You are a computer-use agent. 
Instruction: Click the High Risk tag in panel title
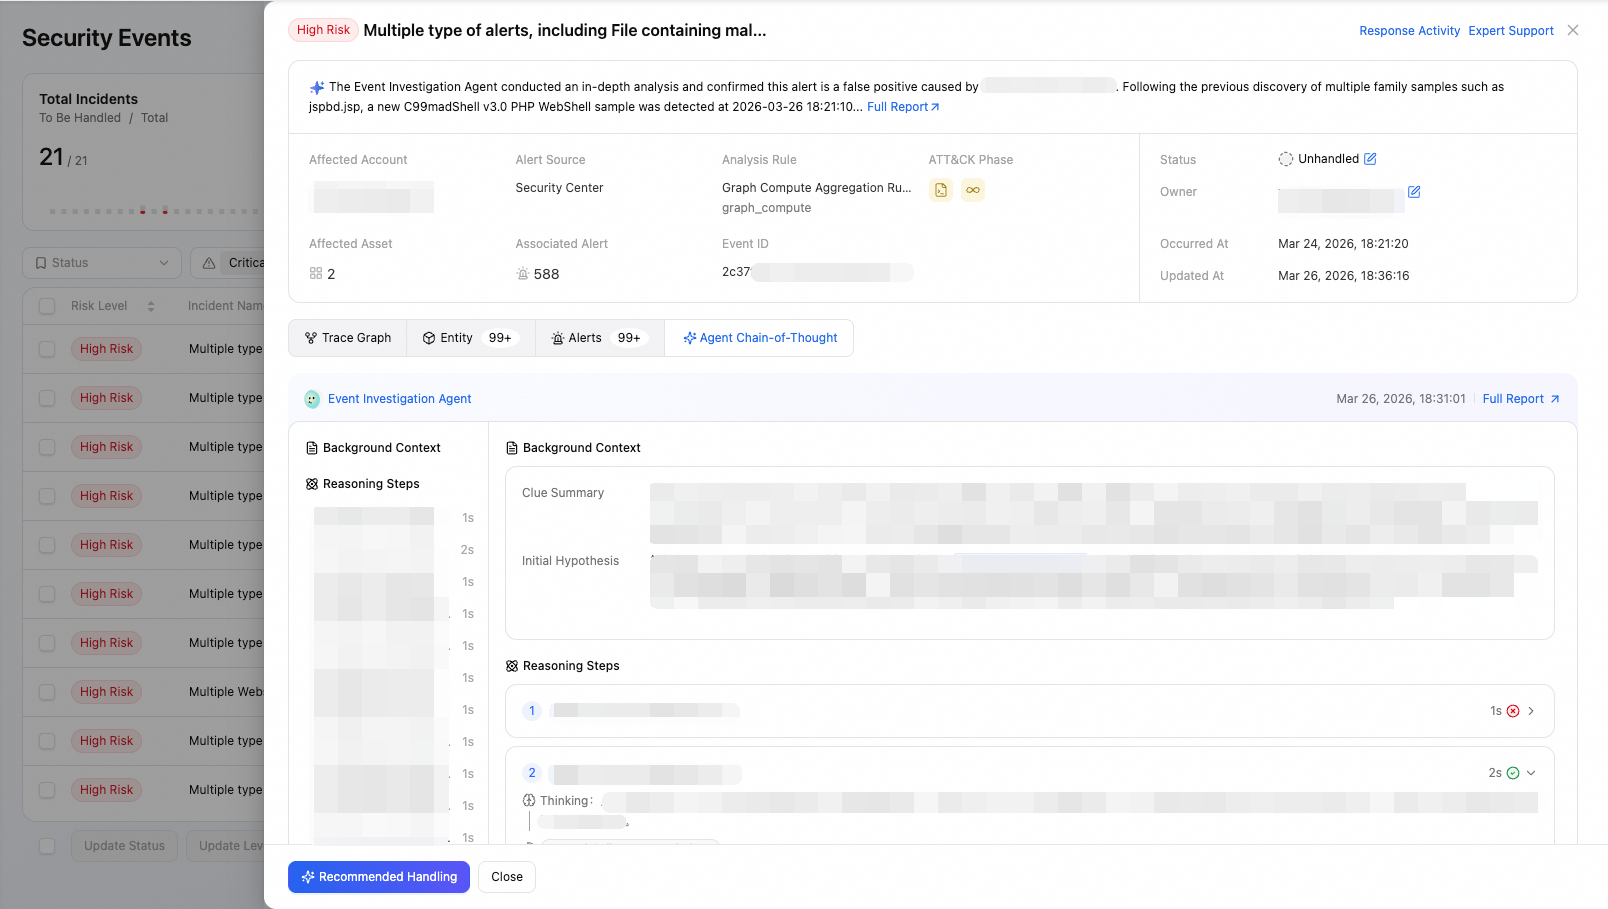(323, 30)
